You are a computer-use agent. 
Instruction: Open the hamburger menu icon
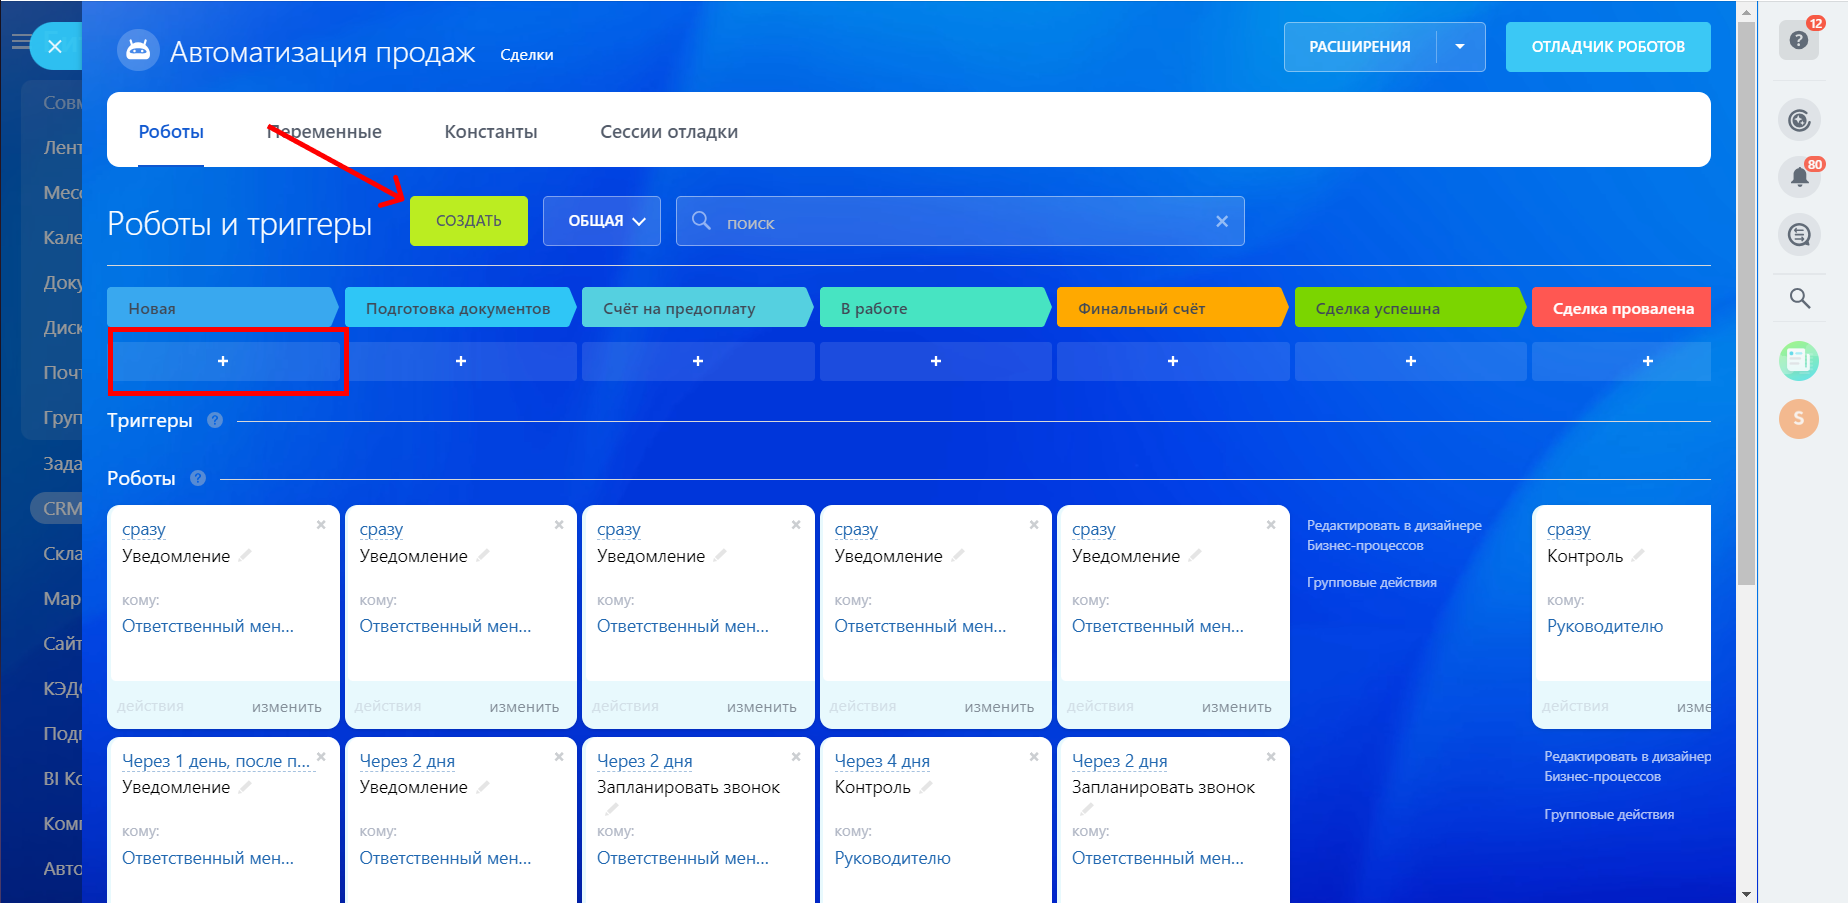(x=20, y=42)
